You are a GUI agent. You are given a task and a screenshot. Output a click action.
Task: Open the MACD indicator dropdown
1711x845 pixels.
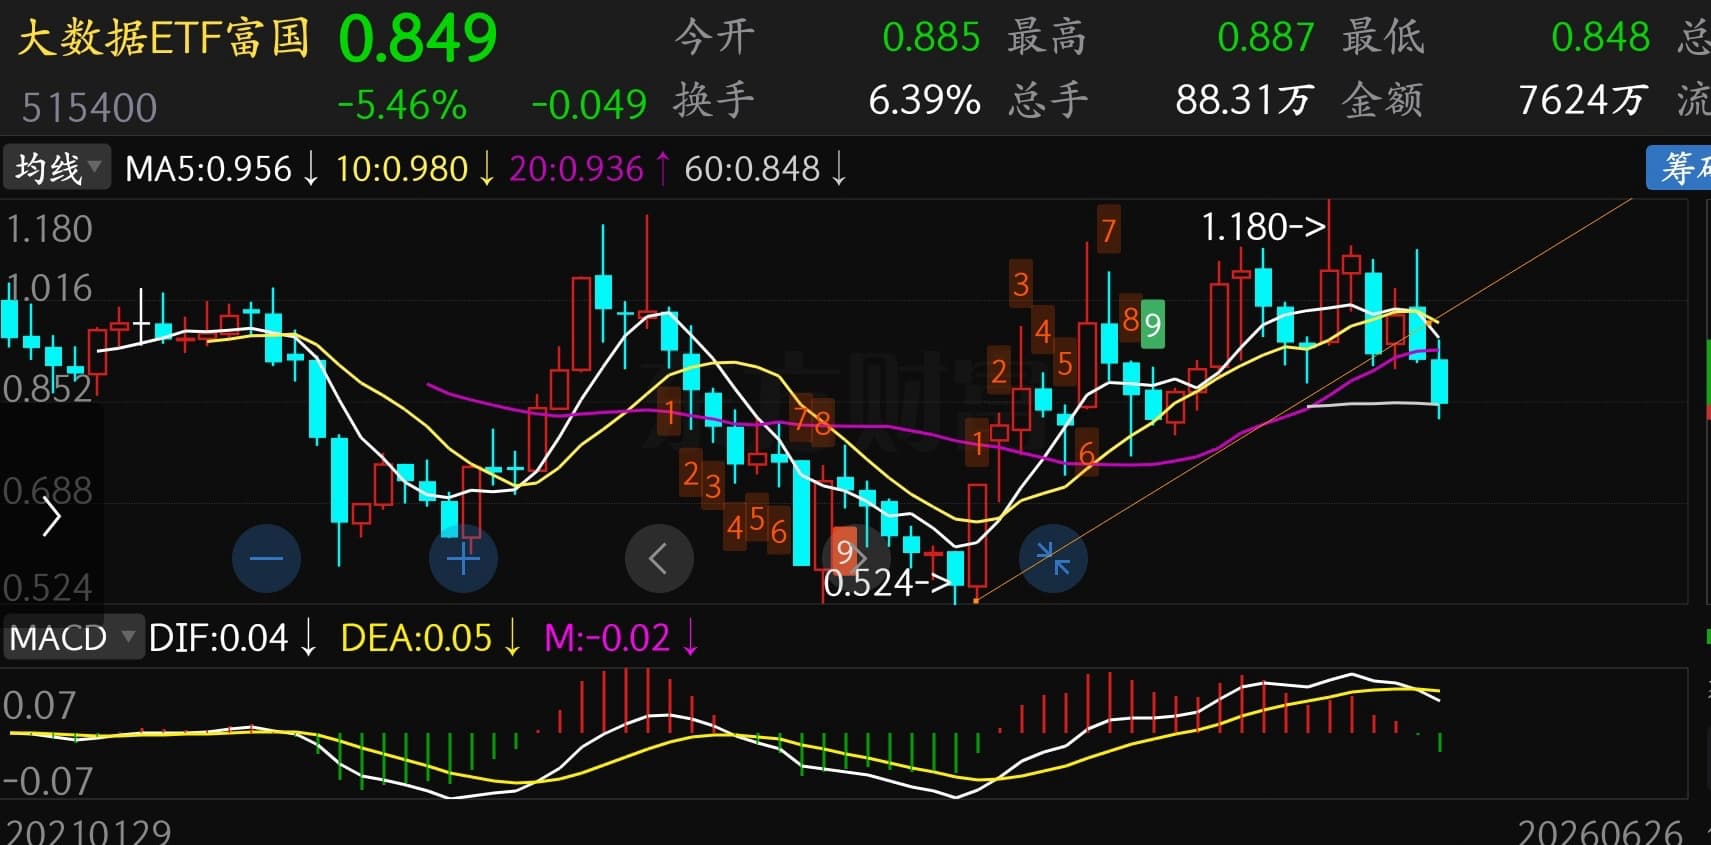tap(73, 637)
